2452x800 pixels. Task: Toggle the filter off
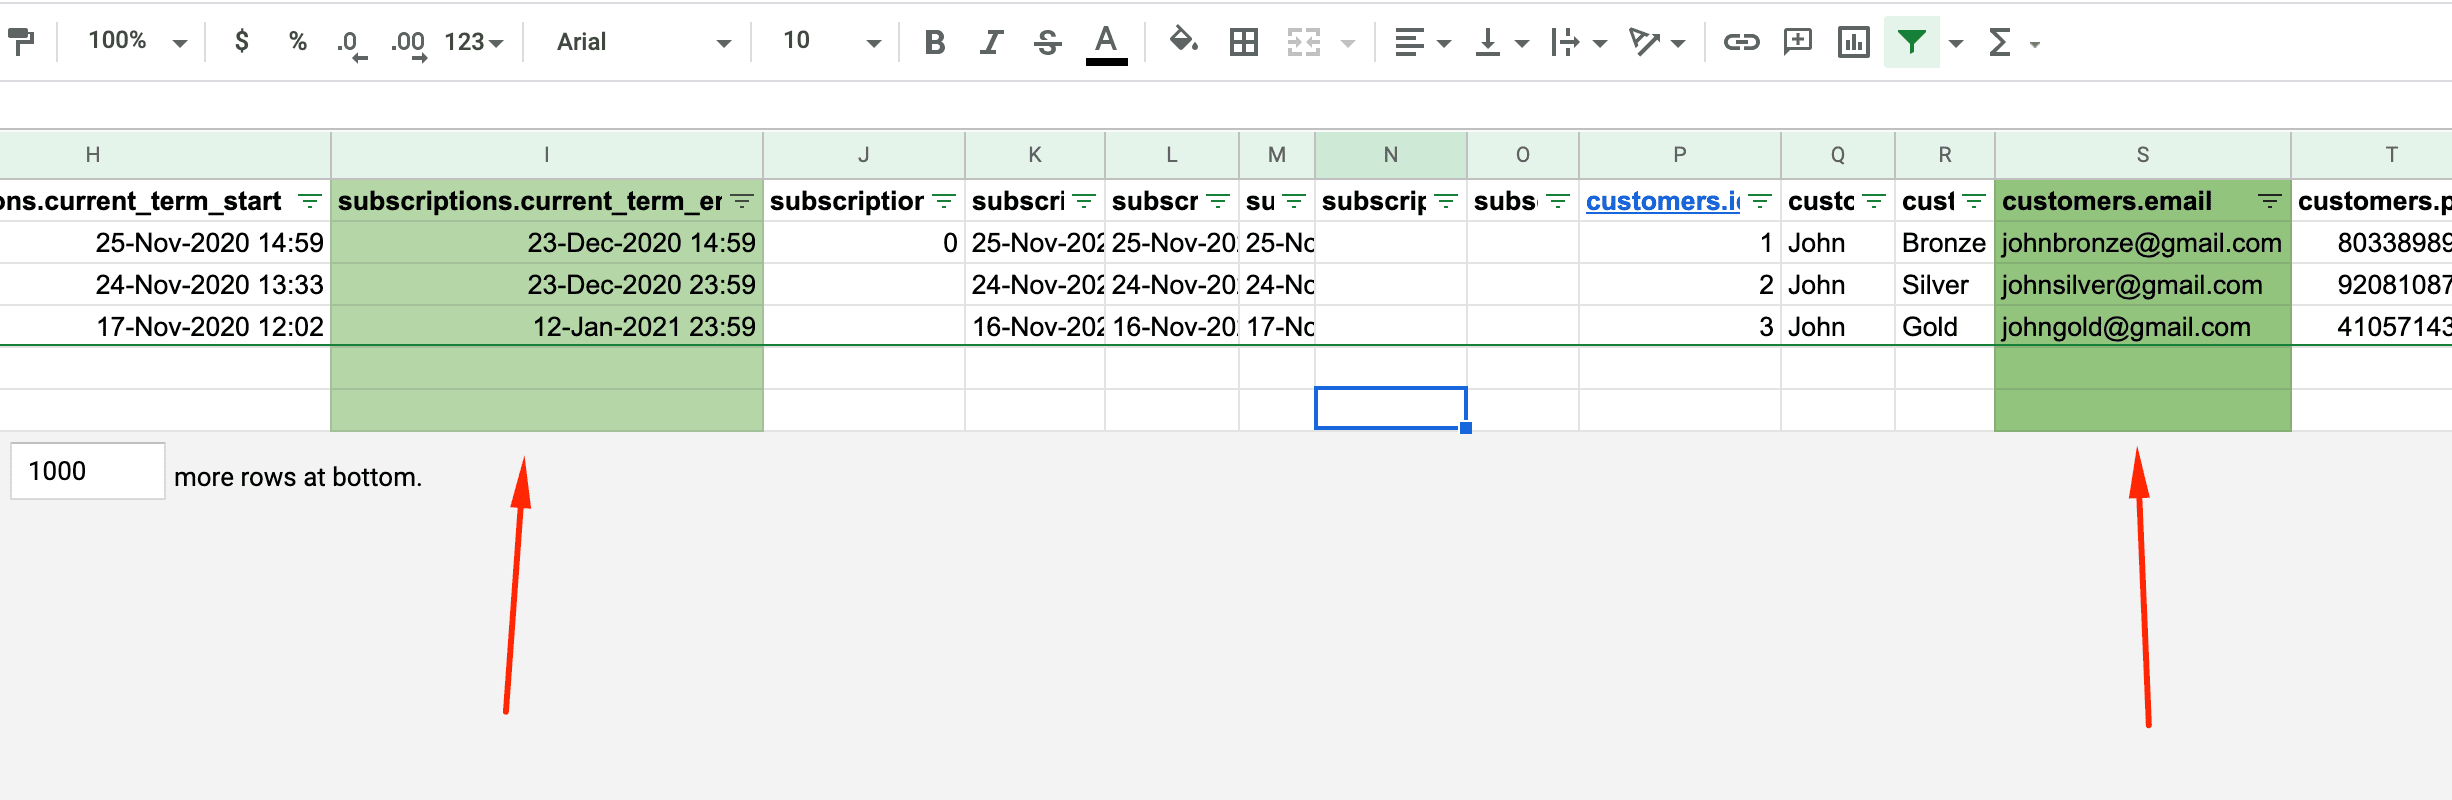(x=1911, y=42)
